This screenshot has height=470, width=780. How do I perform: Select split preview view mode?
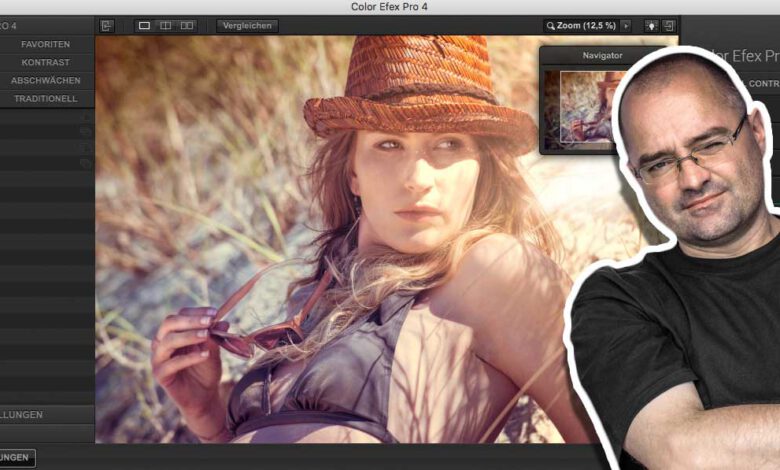[166, 26]
